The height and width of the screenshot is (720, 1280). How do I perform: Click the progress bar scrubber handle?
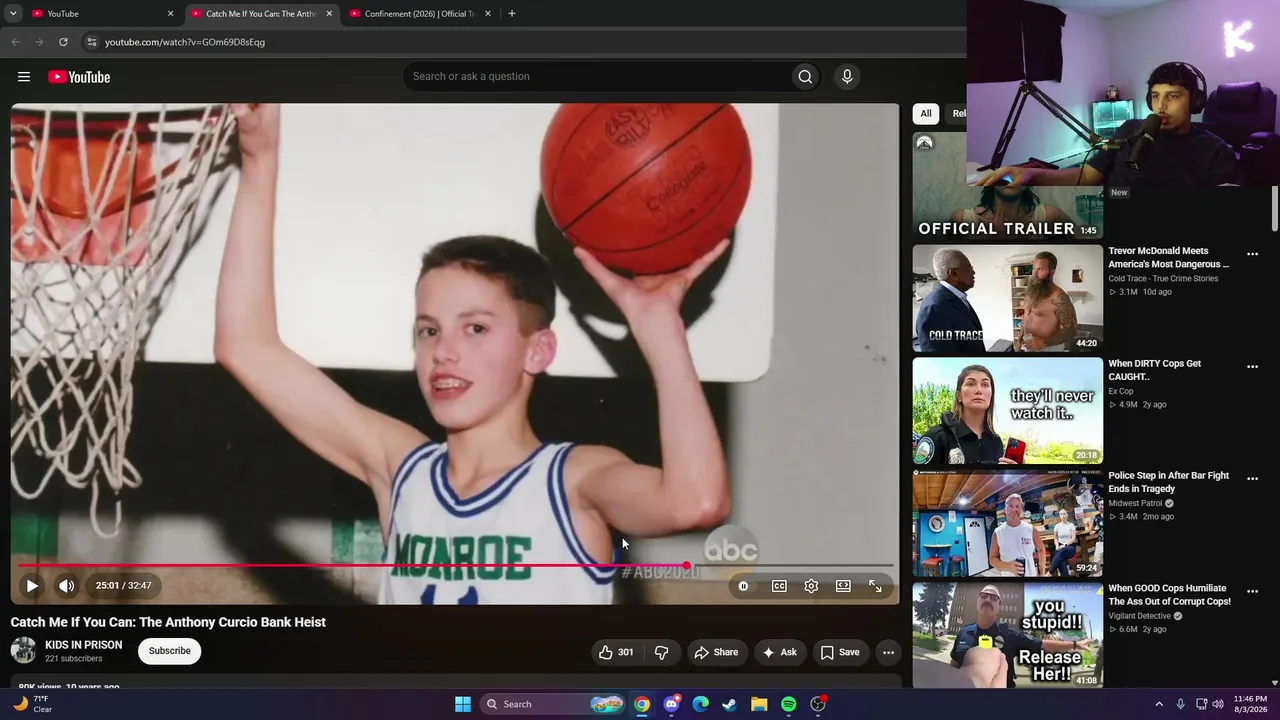[x=686, y=566]
